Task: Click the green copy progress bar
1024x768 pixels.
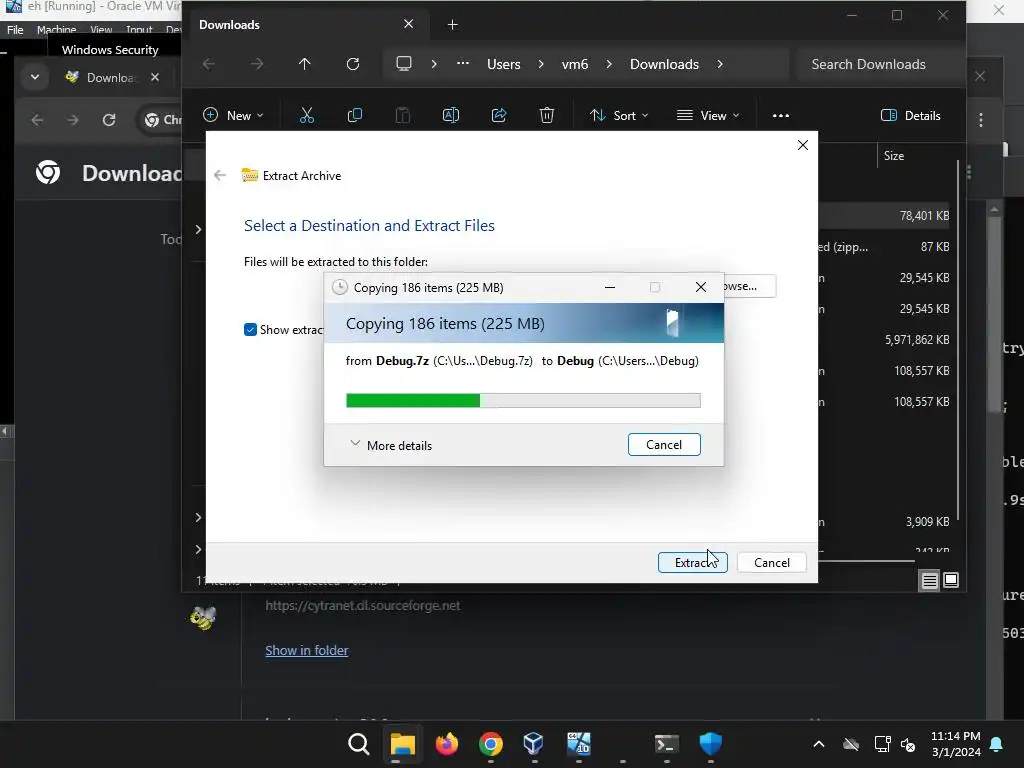Action: tap(523, 400)
